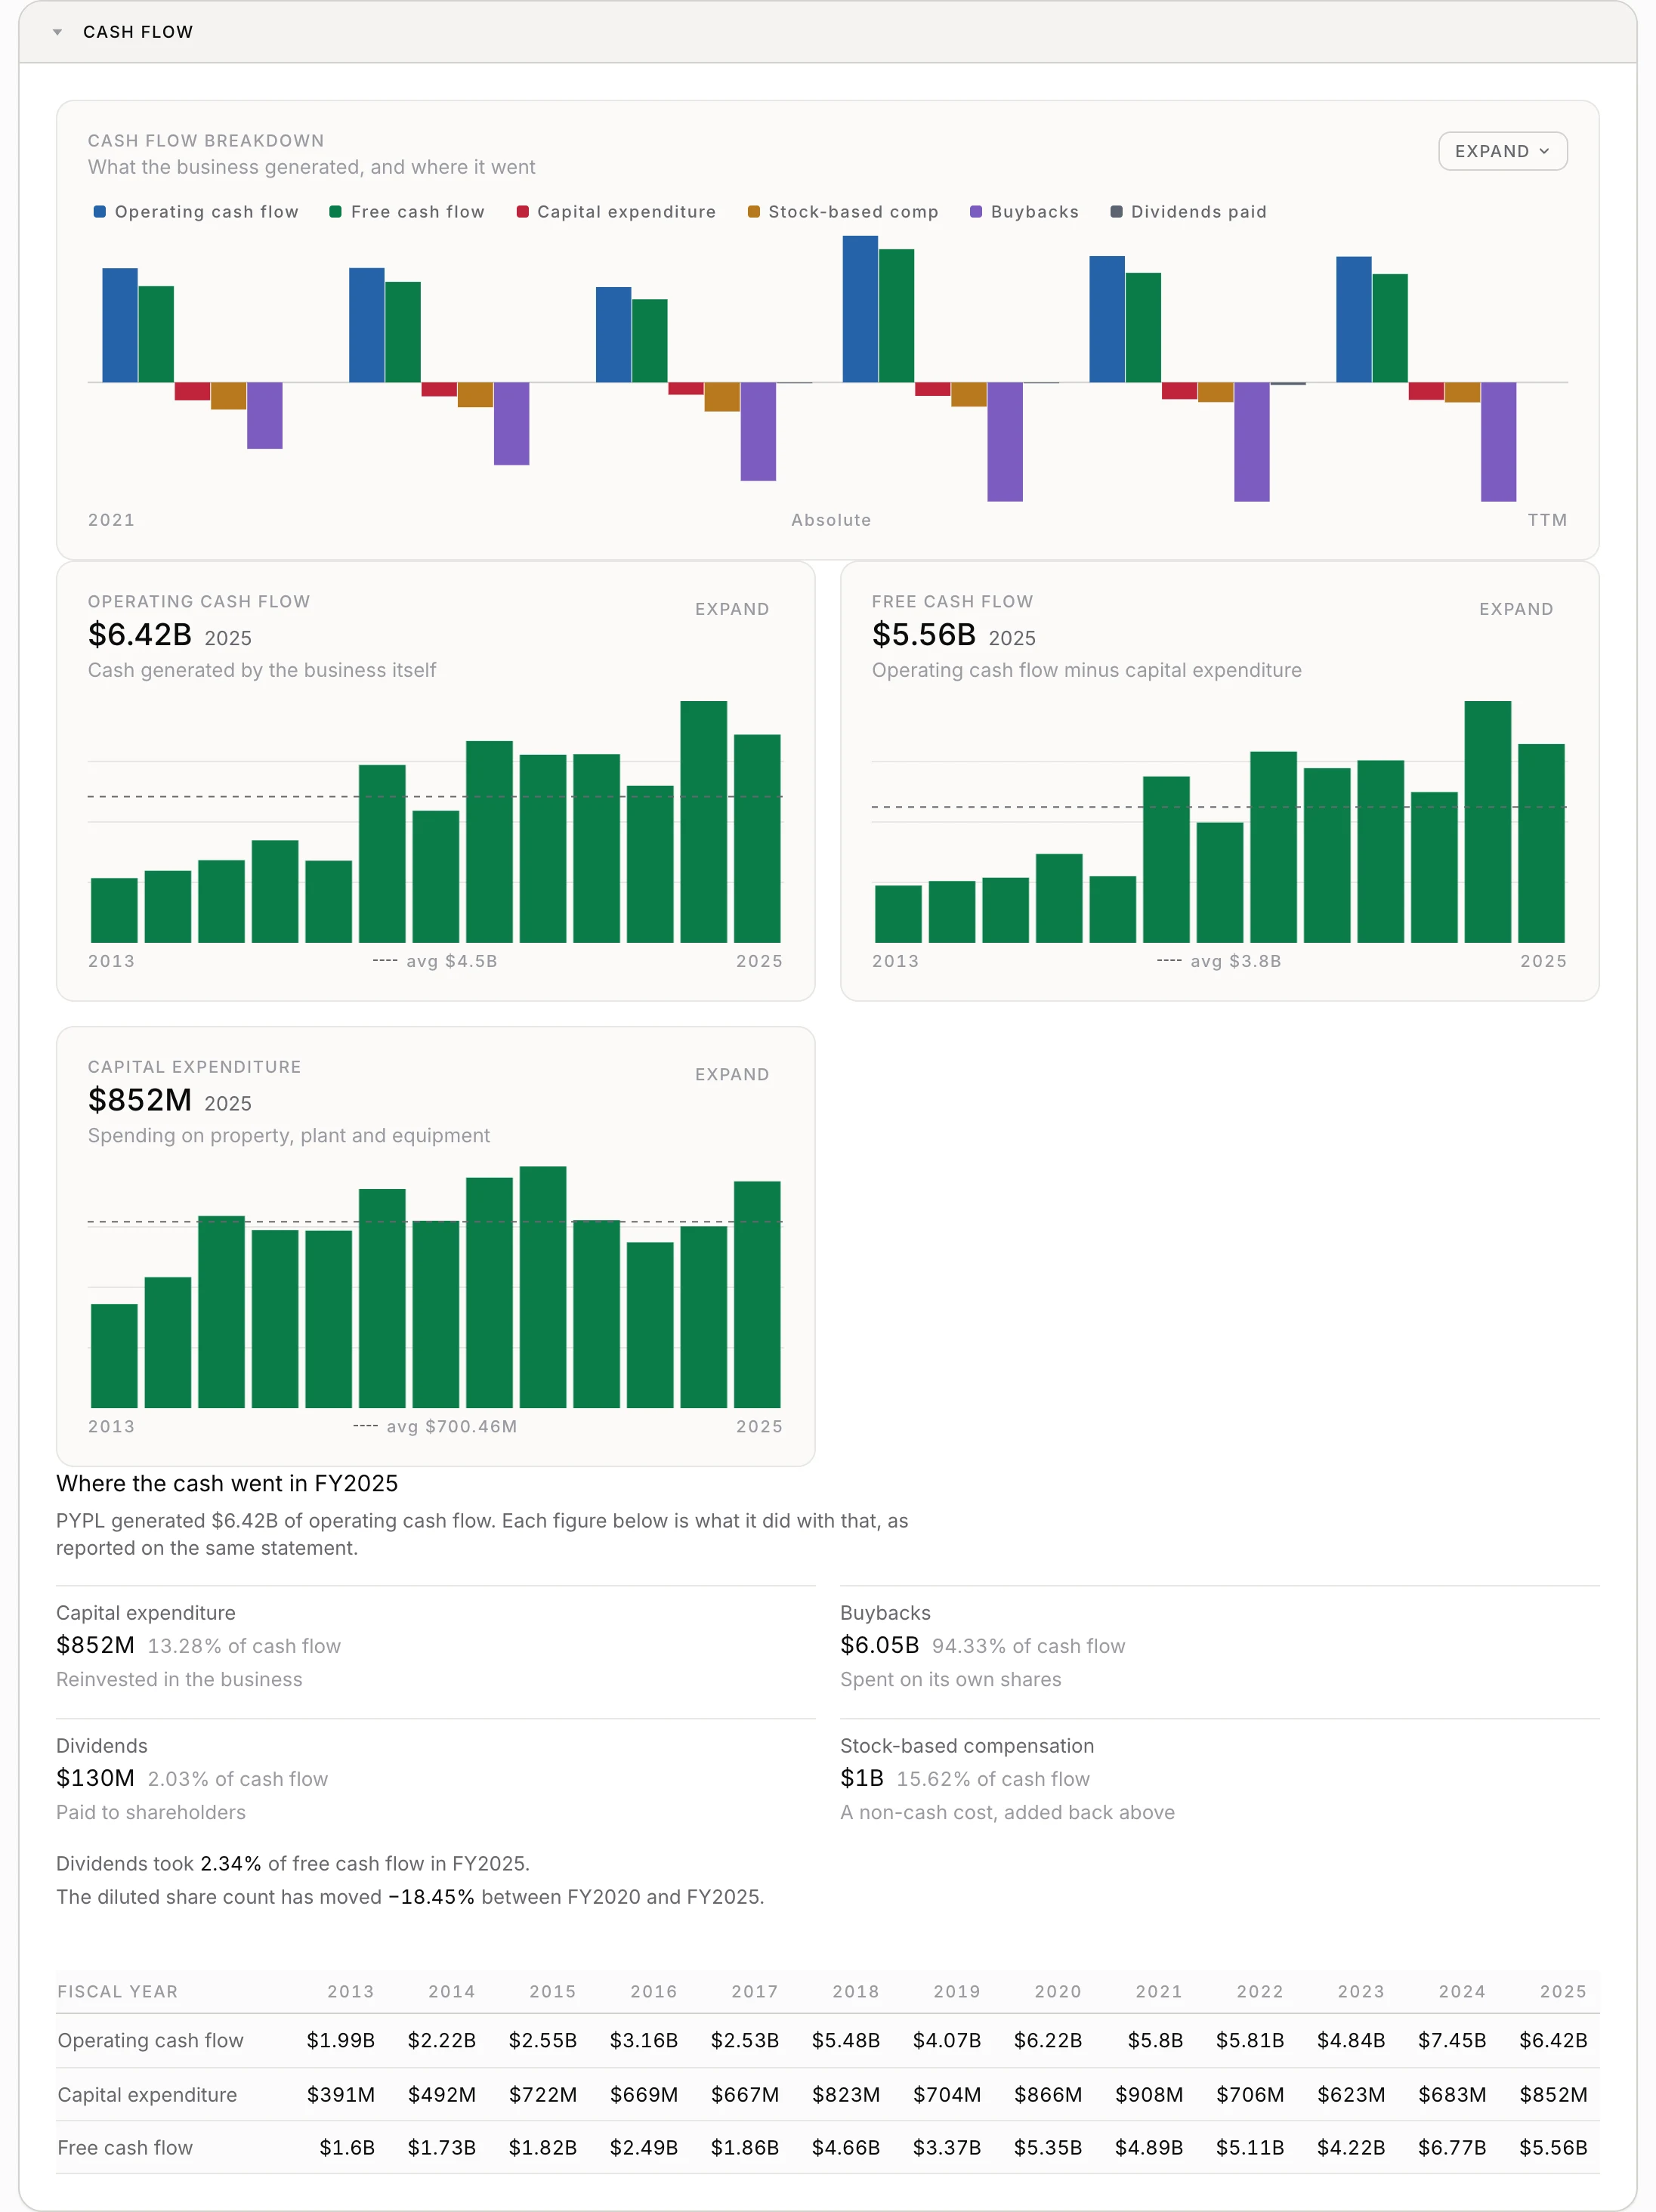Click the Capital expenditure legend label
Image resolution: width=1656 pixels, height=2212 pixels.
[626, 212]
